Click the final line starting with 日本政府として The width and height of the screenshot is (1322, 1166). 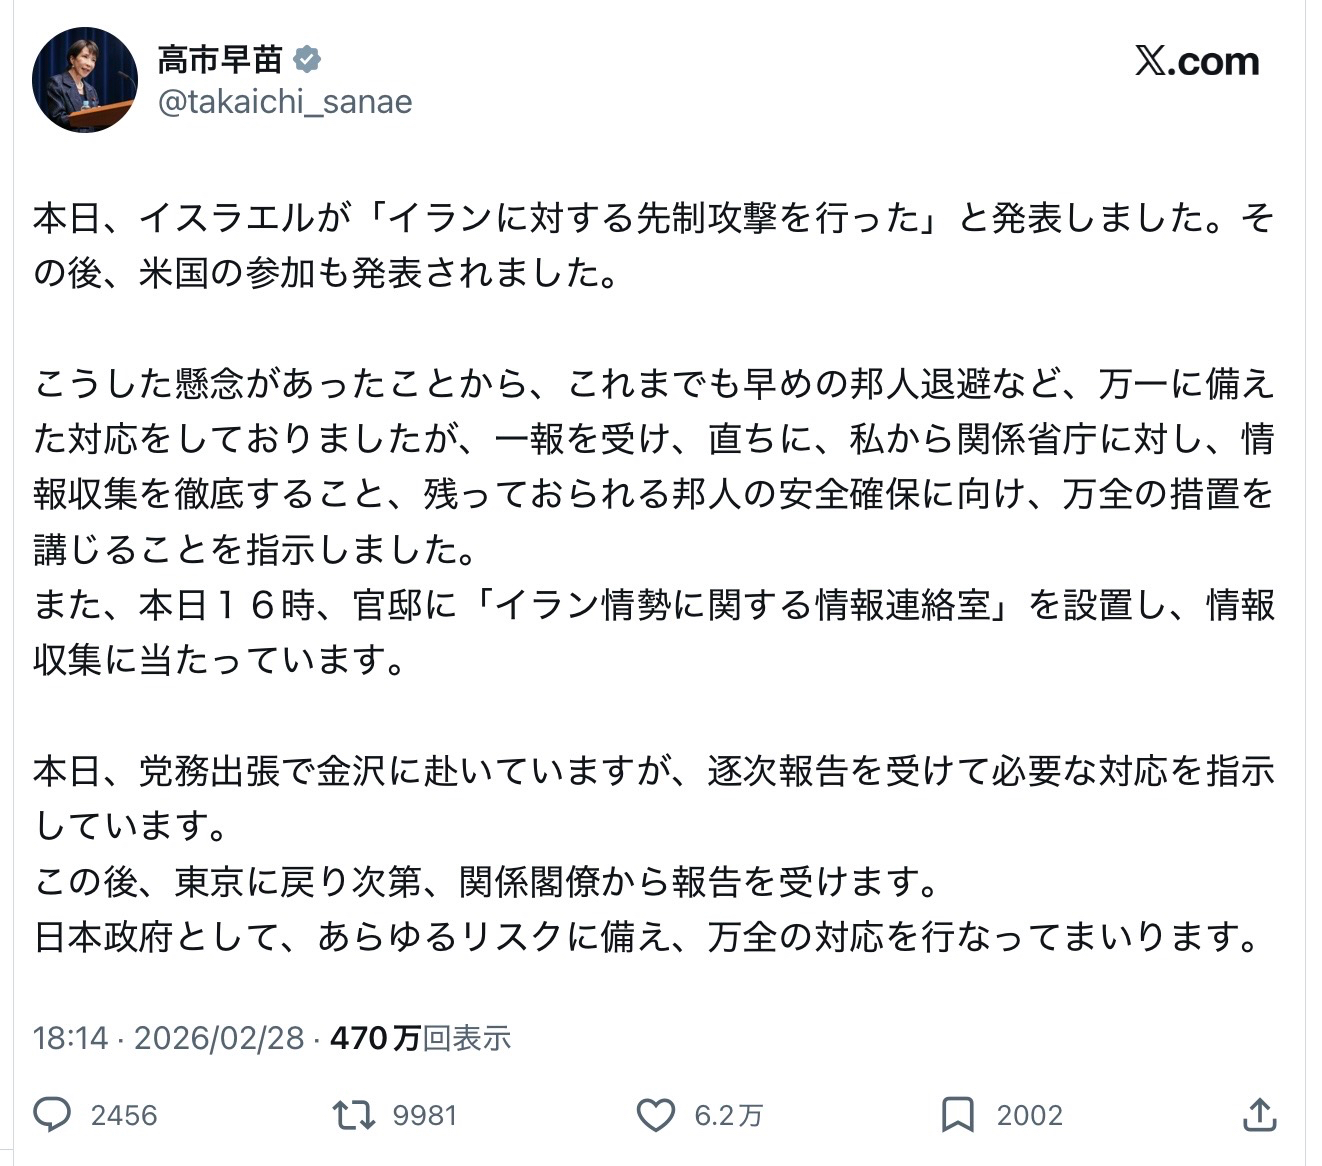pos(646,937)
